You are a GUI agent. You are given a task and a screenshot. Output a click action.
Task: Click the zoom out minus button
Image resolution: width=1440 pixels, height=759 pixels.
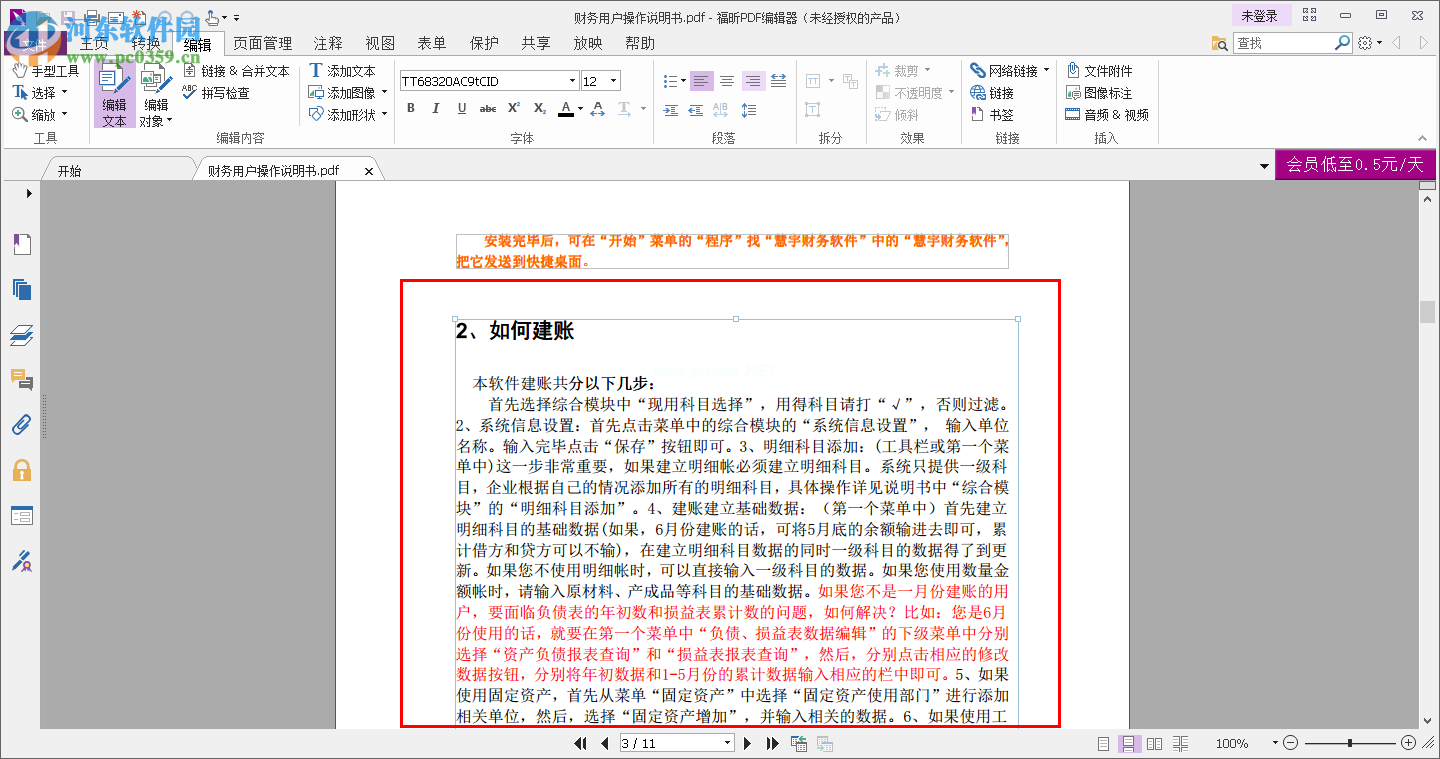(x=1291, y=743)
